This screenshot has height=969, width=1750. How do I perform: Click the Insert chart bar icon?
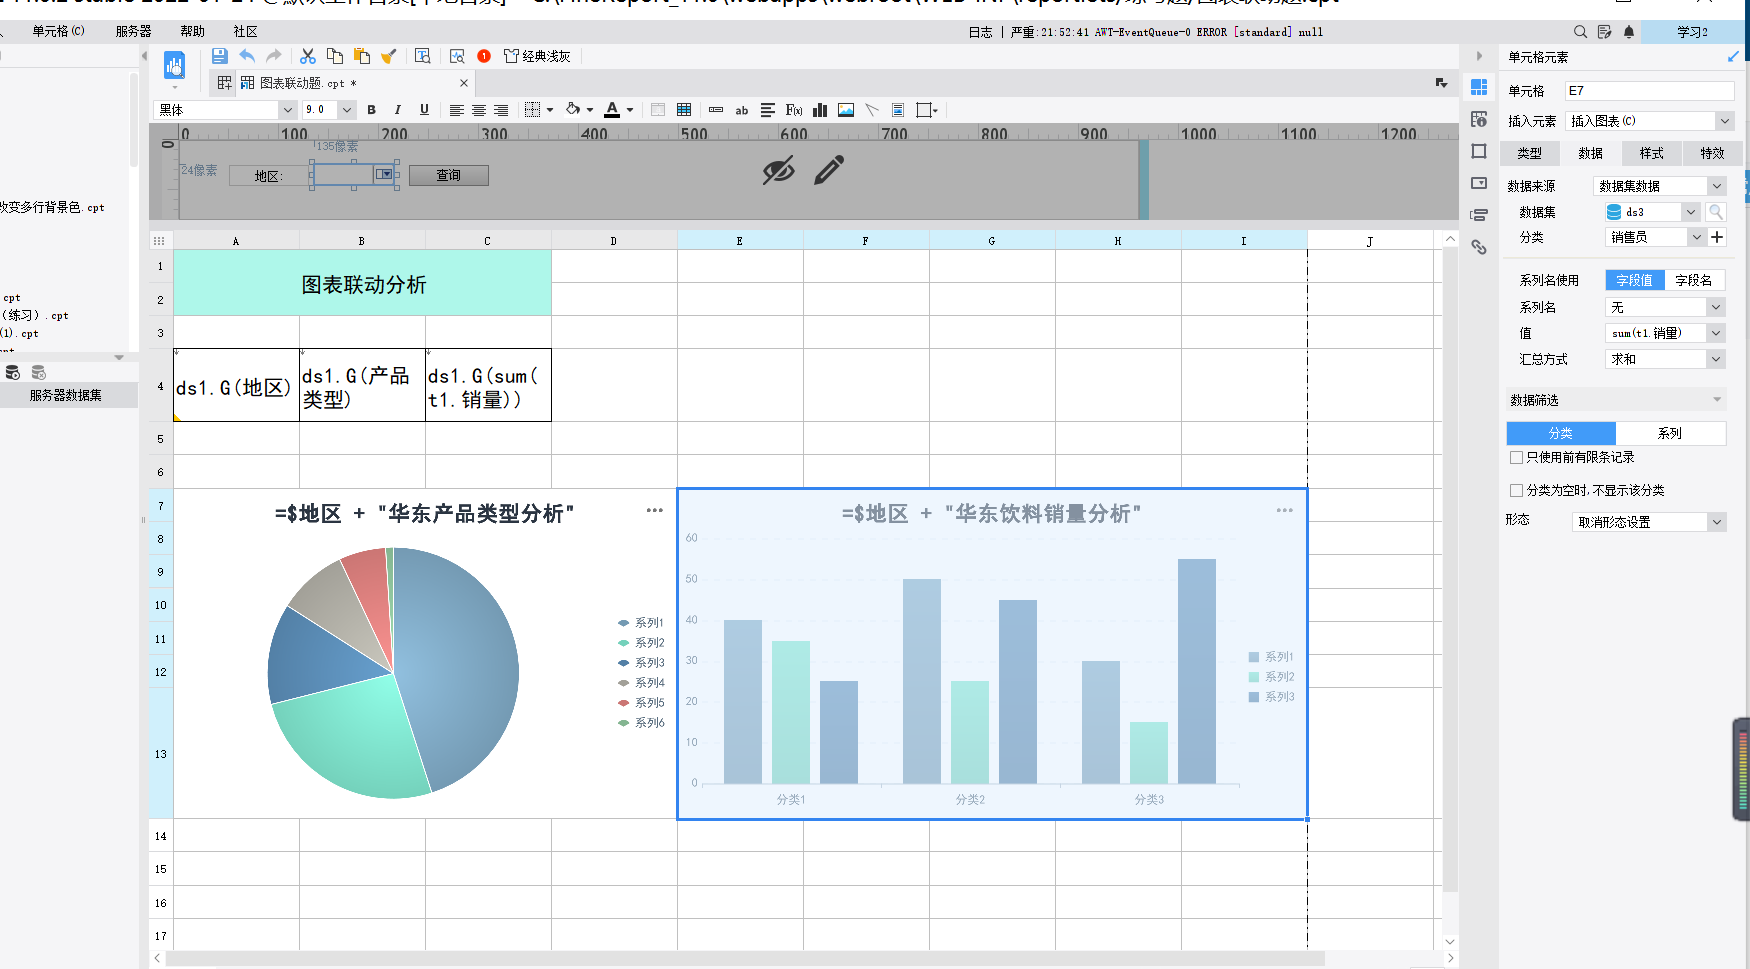tap(820, 110)
